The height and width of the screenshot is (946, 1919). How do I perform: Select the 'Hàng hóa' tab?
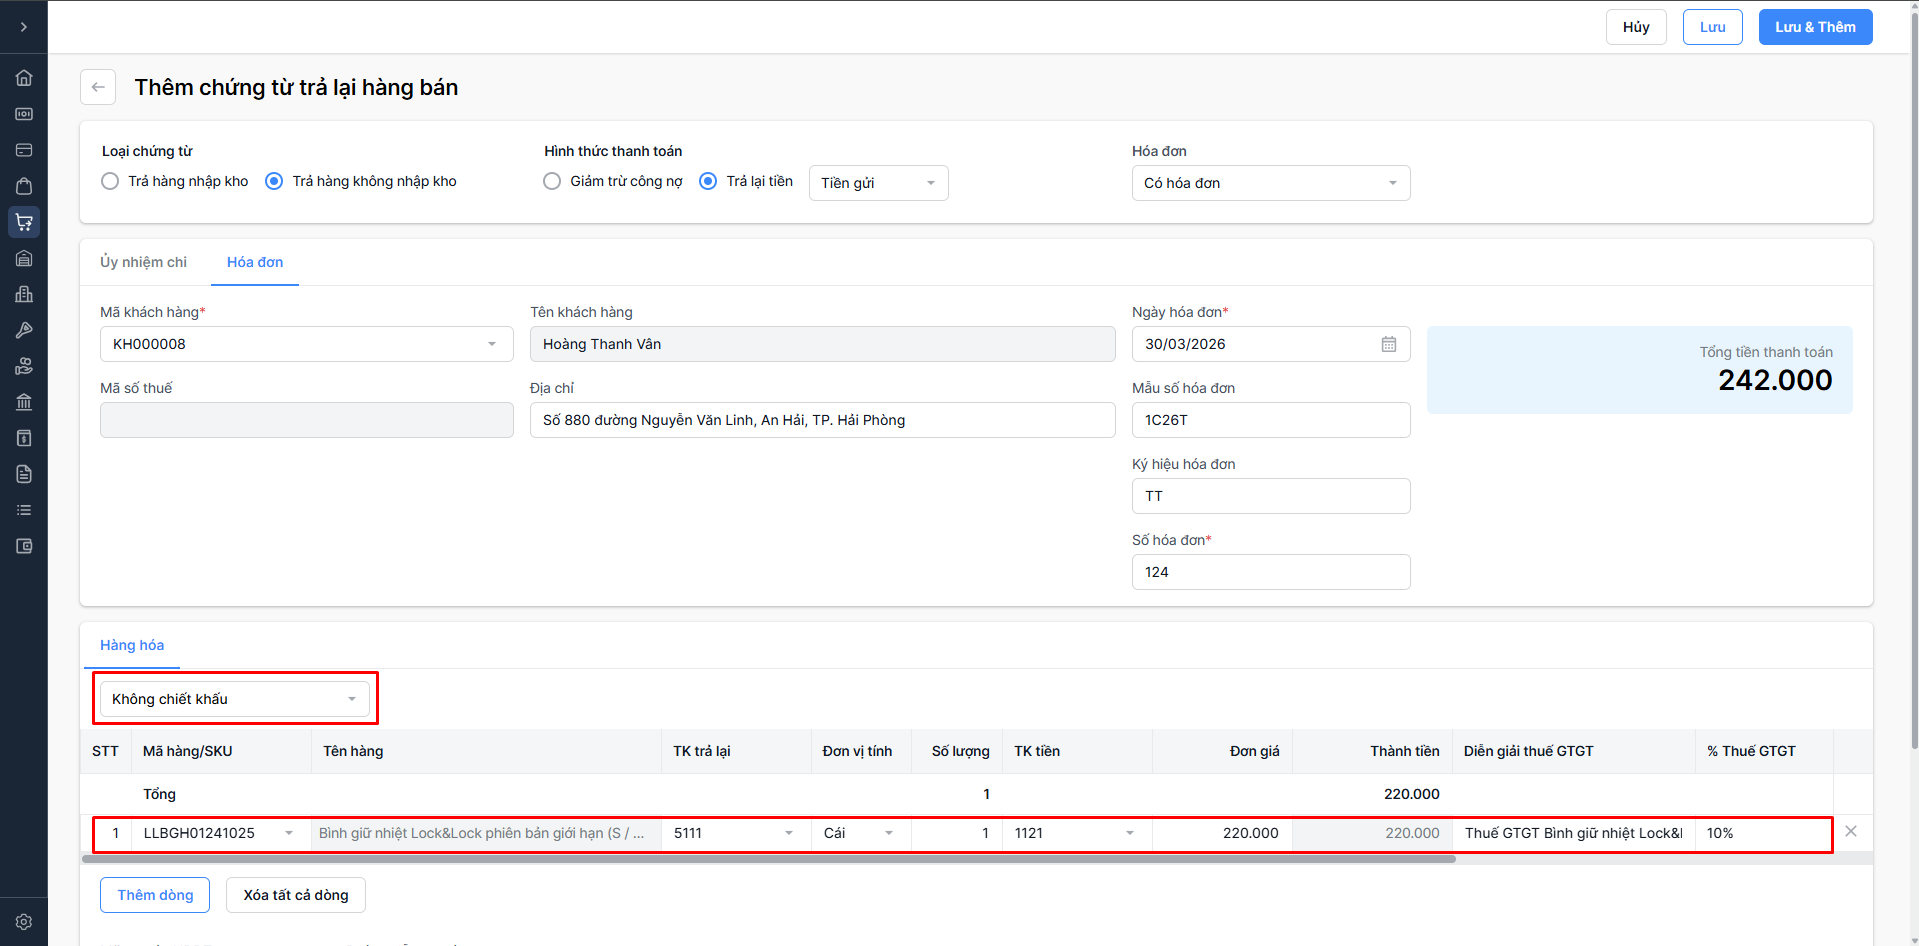tap(132, 645)
